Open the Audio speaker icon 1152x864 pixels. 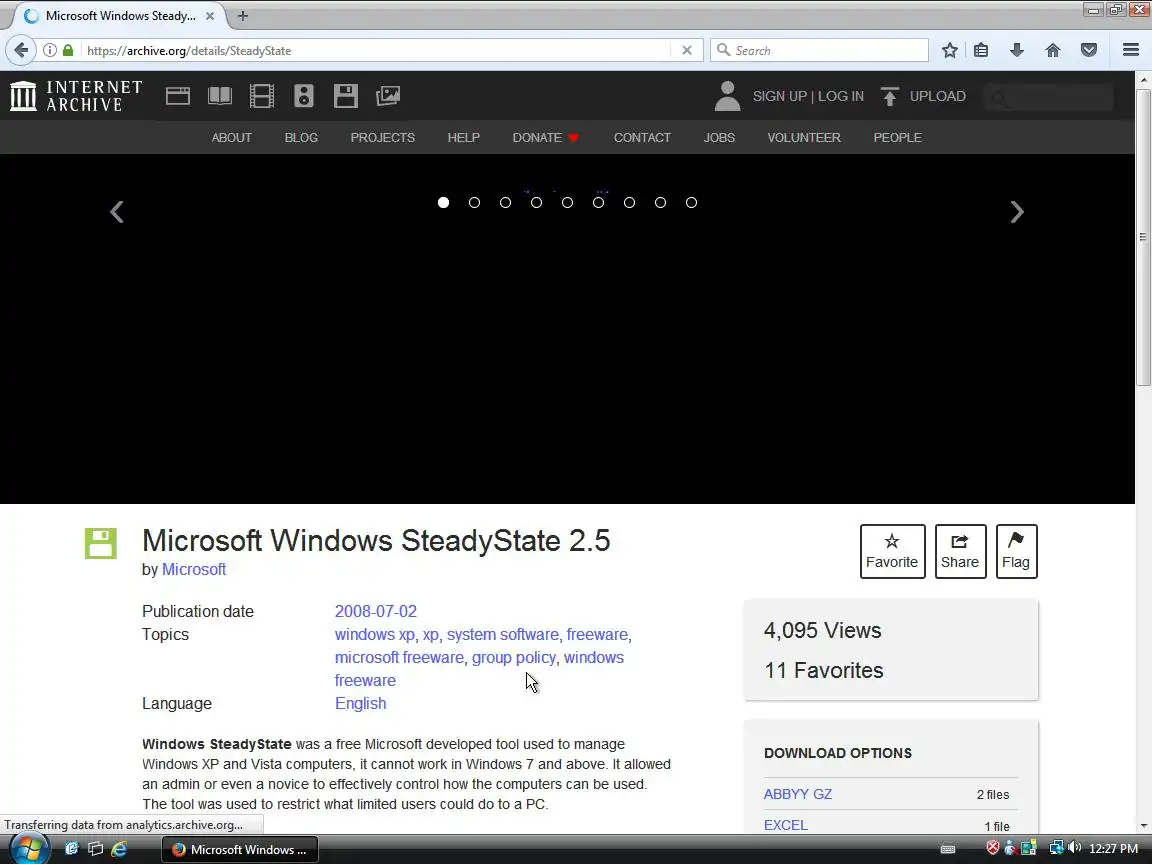[303, 96]
